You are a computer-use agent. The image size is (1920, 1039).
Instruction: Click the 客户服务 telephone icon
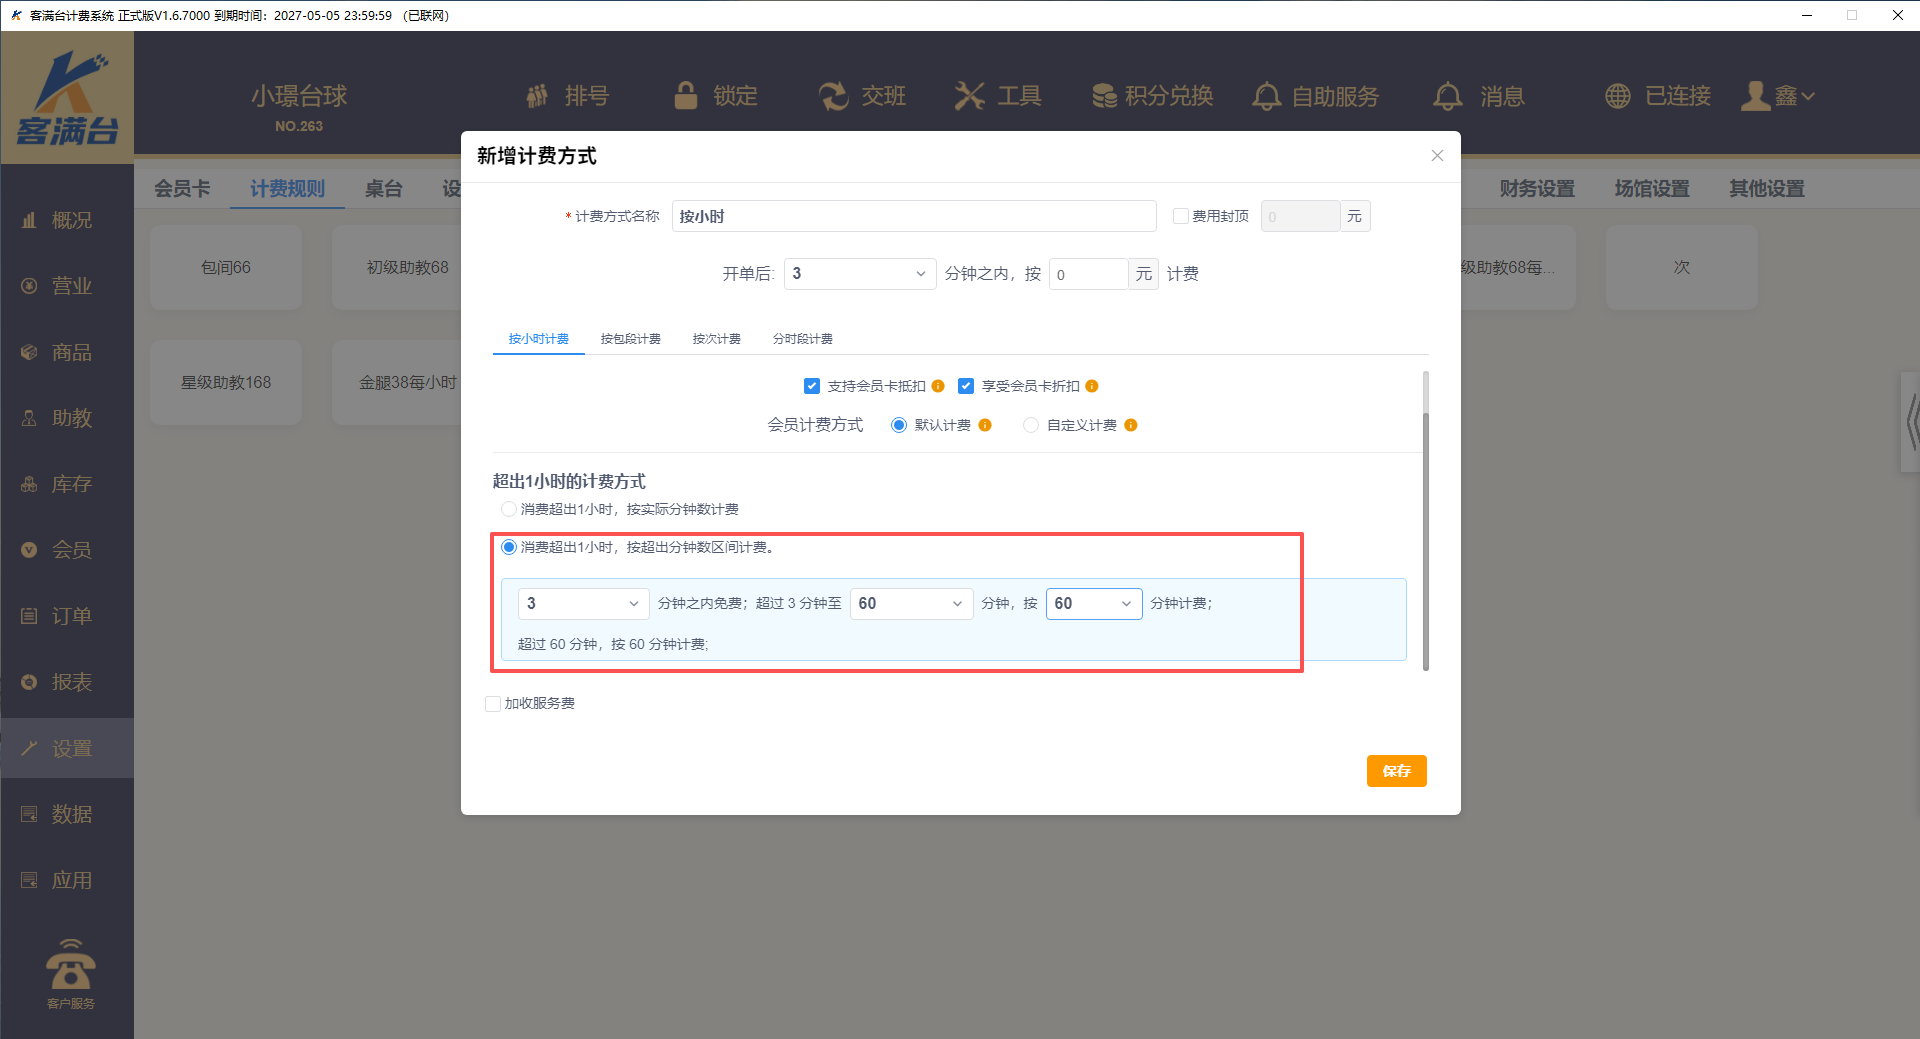tap(70, 967)
